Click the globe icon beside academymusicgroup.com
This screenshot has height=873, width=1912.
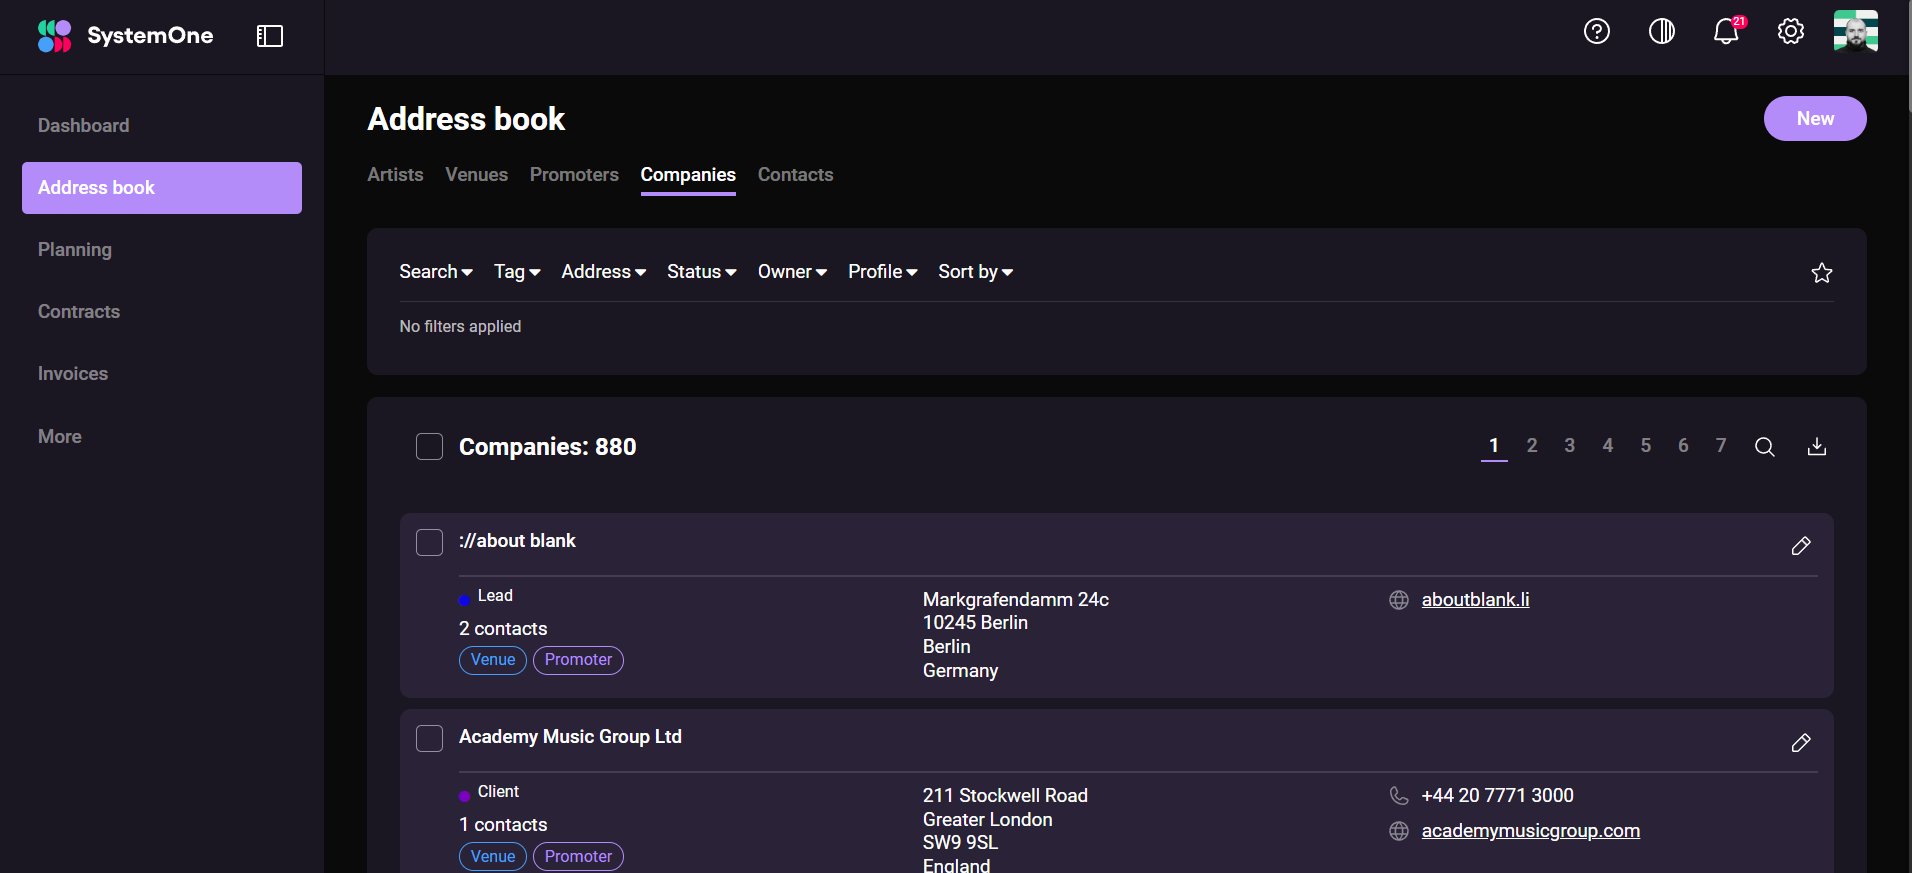(1399, 831)
